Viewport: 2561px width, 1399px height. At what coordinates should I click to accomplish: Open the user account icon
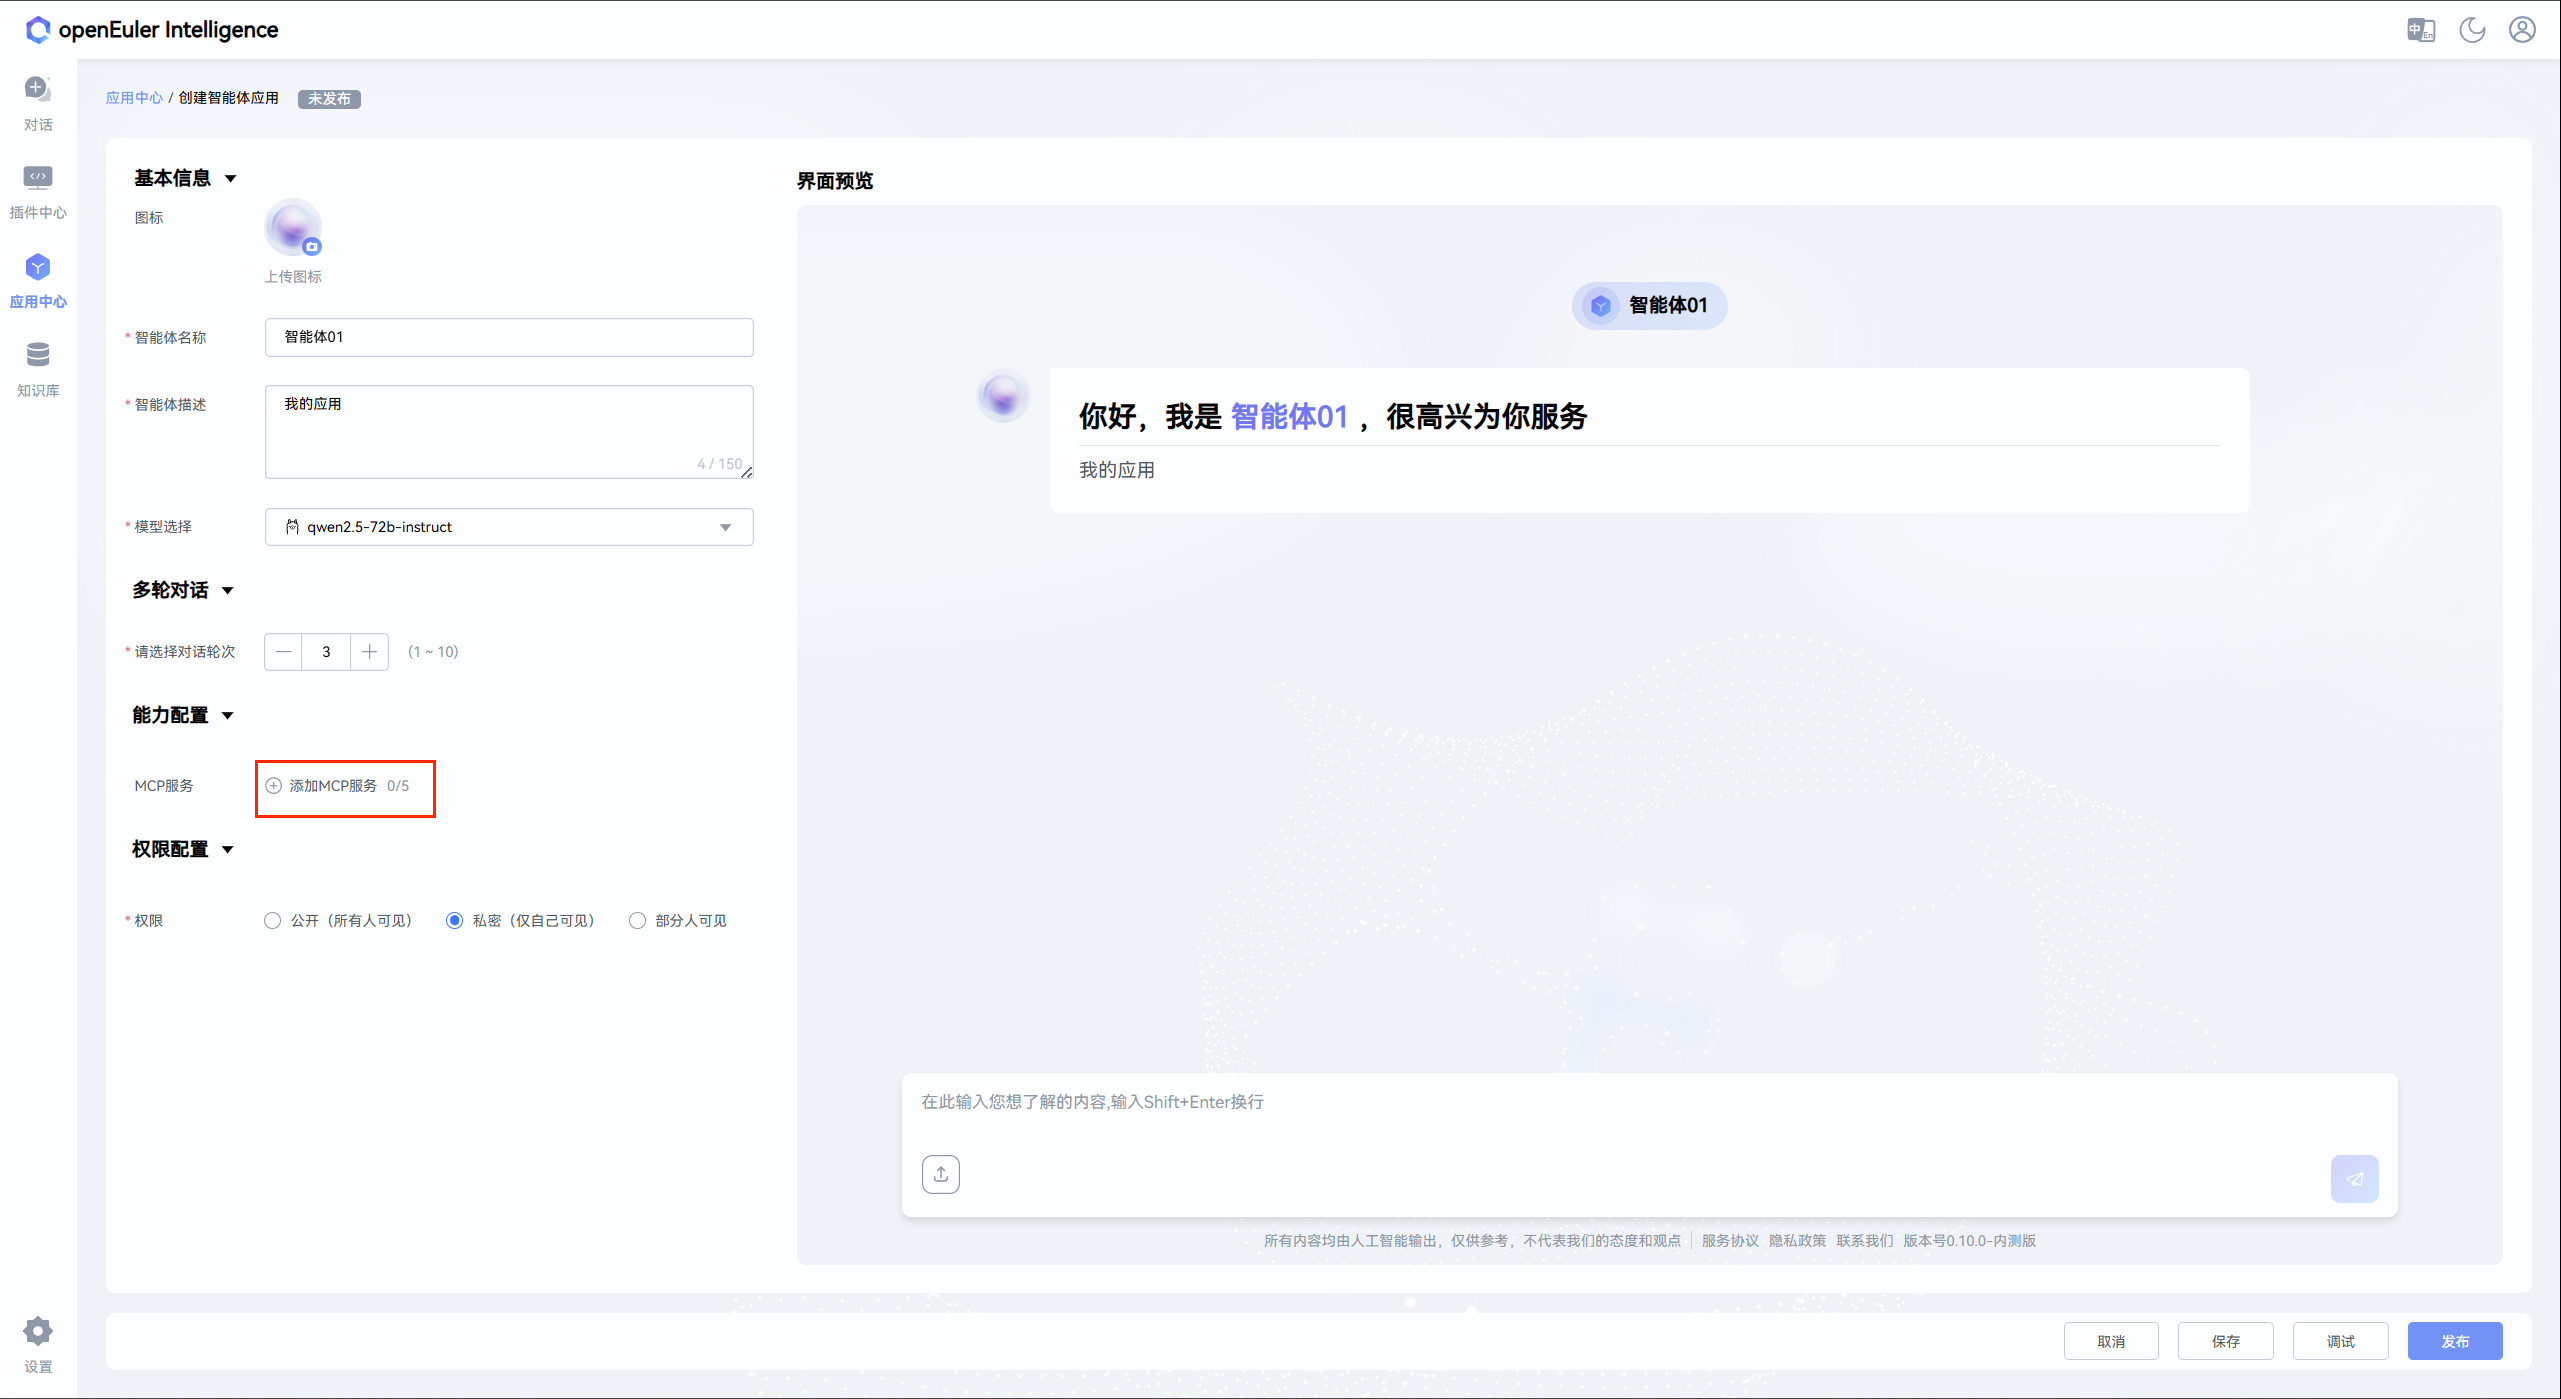tap(2522, 30)
